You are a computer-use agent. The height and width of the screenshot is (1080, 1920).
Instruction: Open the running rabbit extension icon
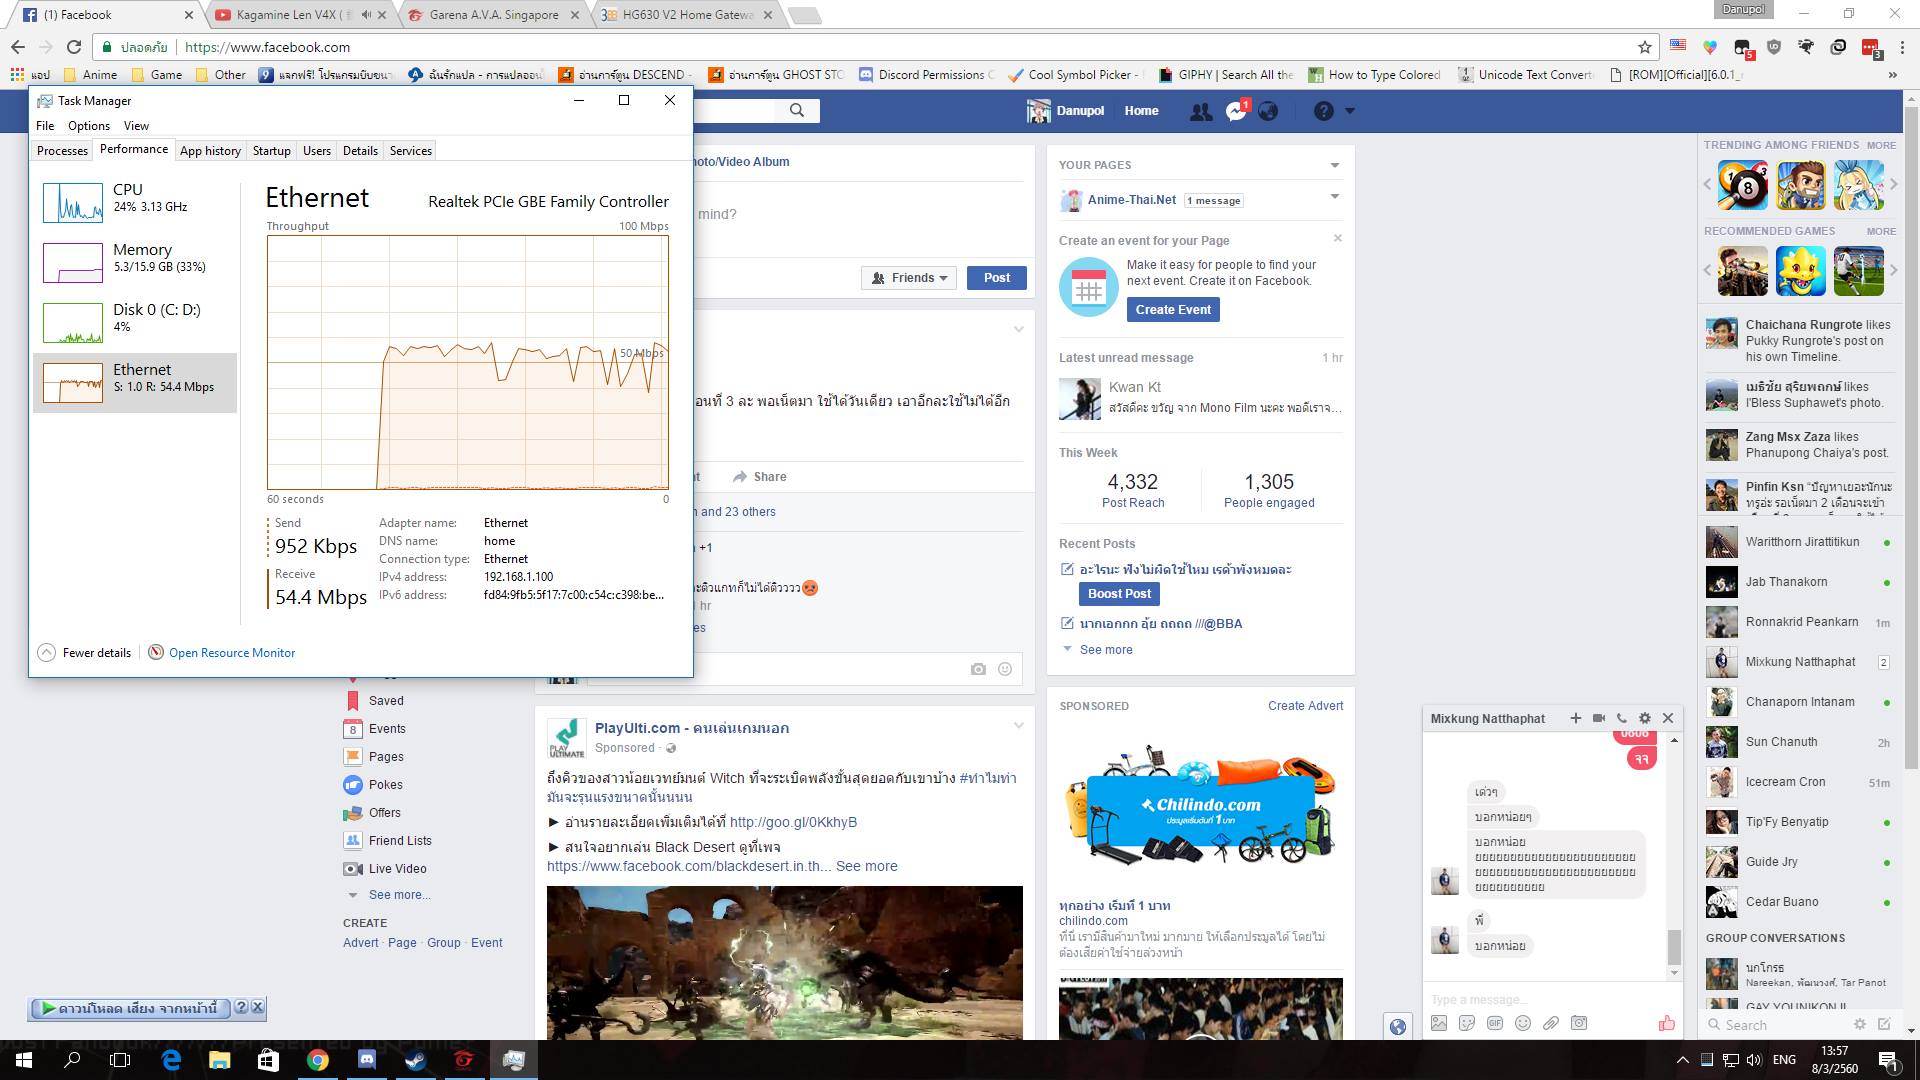[x=1806, y=47]
